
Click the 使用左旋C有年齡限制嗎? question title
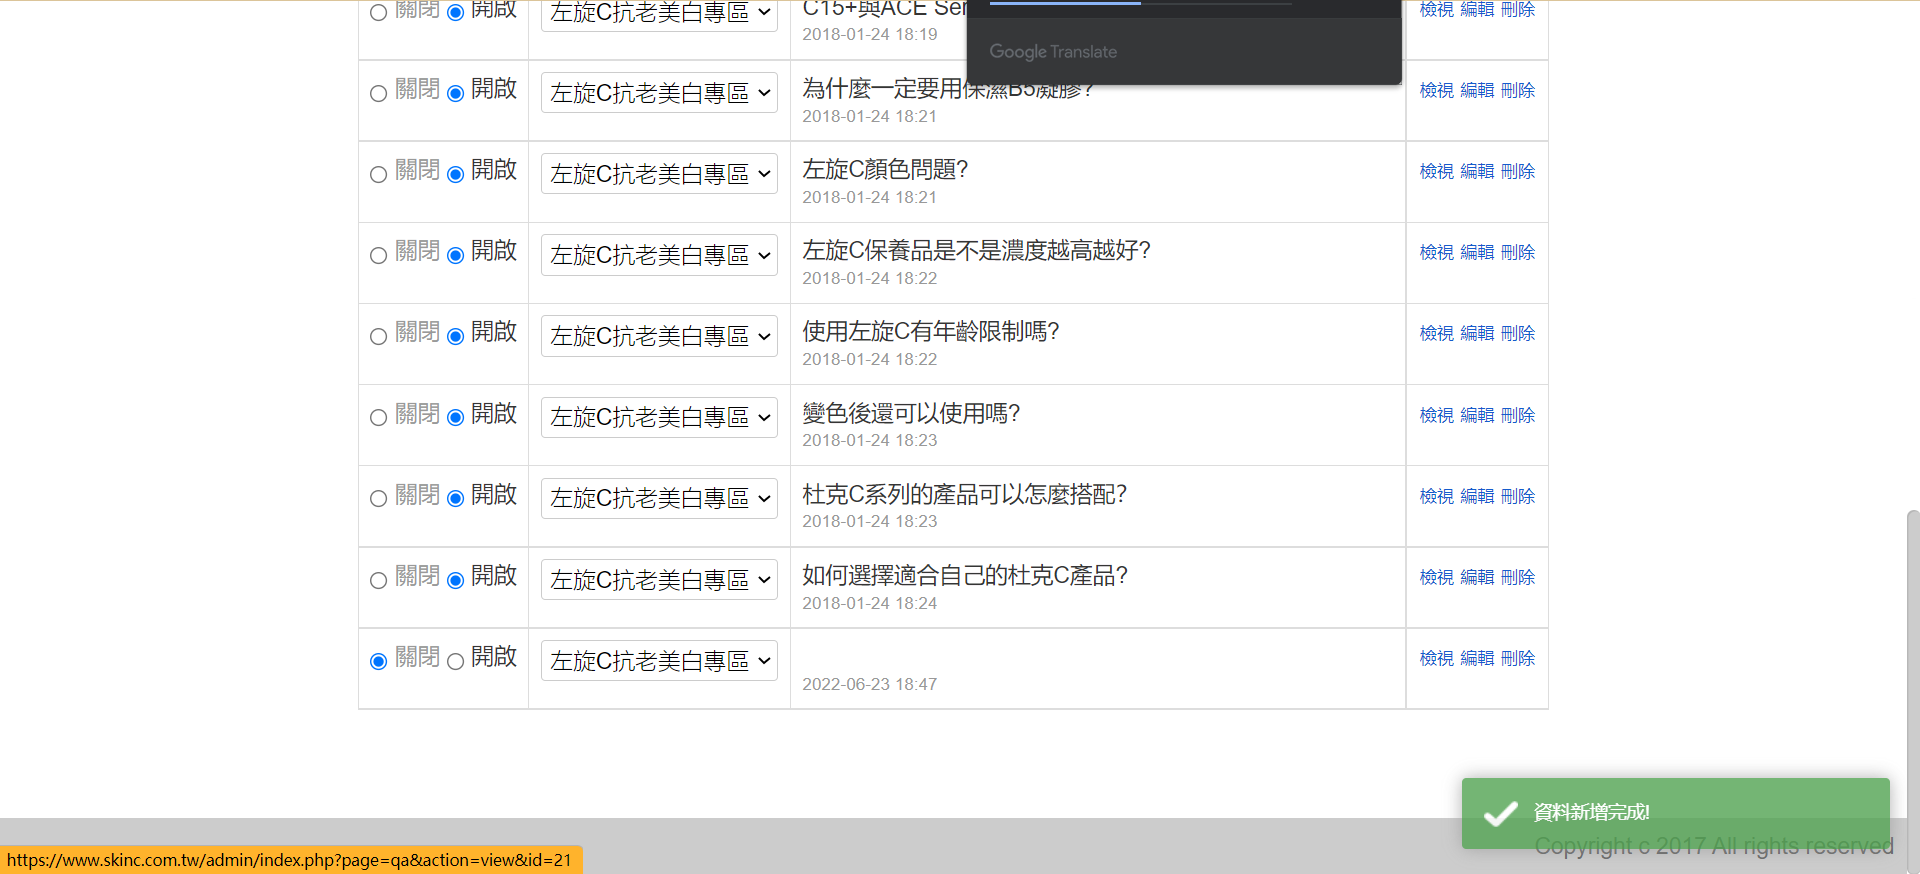[931, 332]
